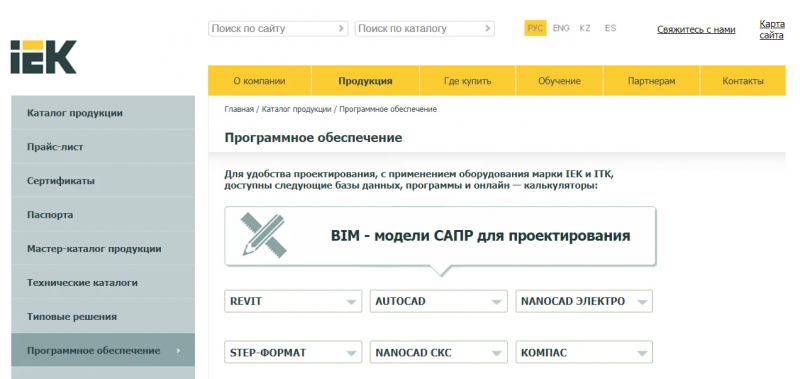The height and width of the screenshot is (379, 800).
Task: Click arrow next to Программное обеспечение in sidebar
Action: click(178, 350)
